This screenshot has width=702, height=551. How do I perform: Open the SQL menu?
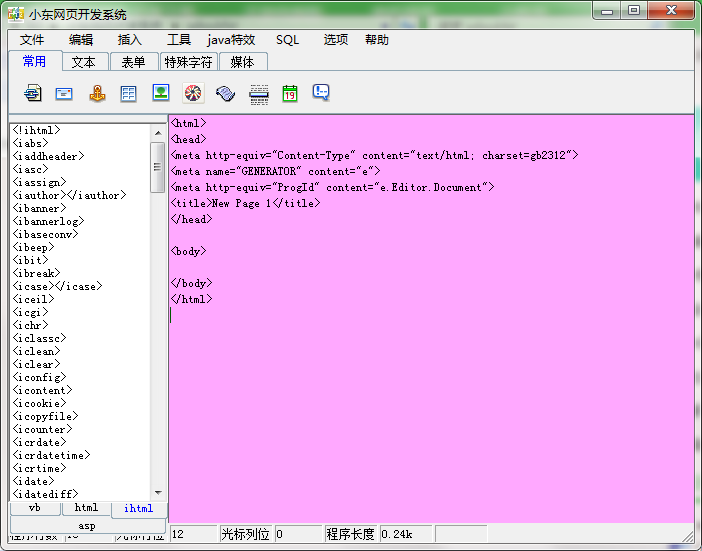click(287, 40)
